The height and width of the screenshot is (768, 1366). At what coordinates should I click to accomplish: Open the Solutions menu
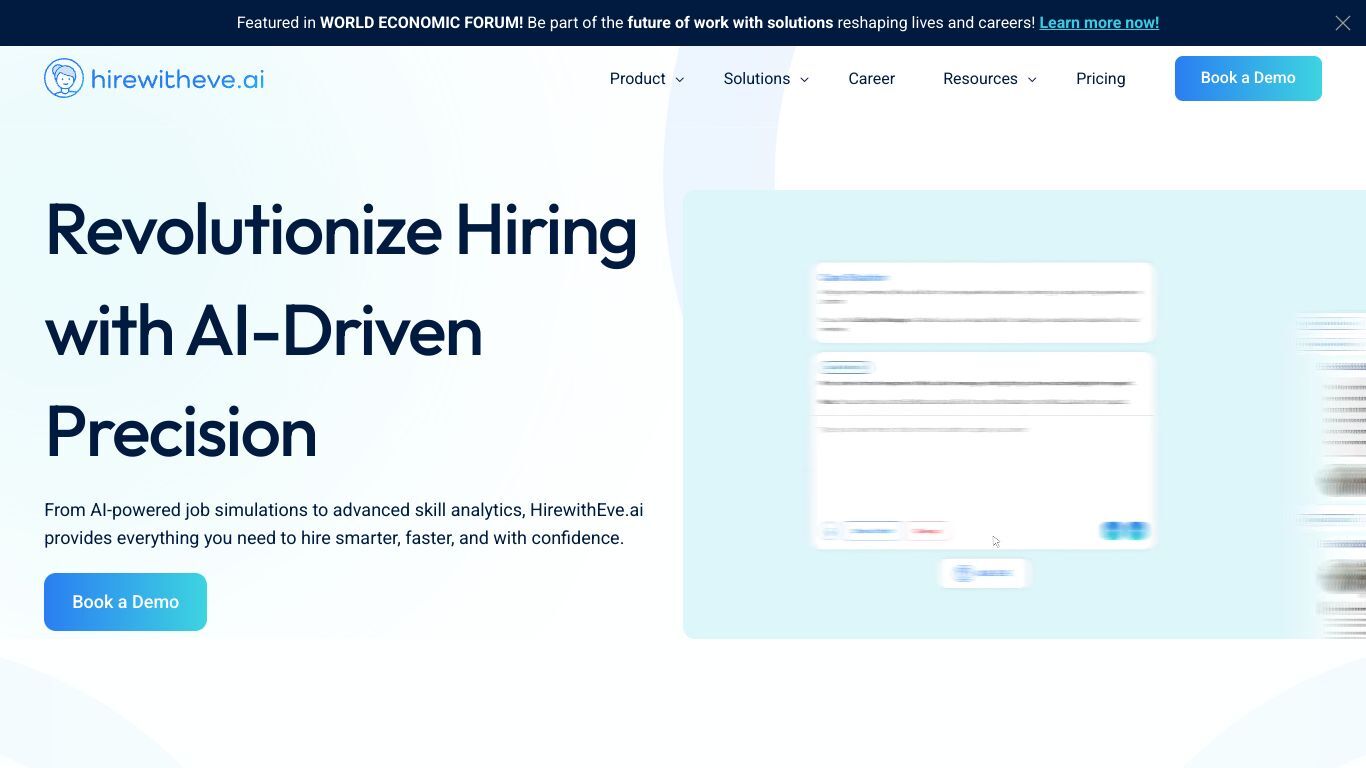point(757,79)
